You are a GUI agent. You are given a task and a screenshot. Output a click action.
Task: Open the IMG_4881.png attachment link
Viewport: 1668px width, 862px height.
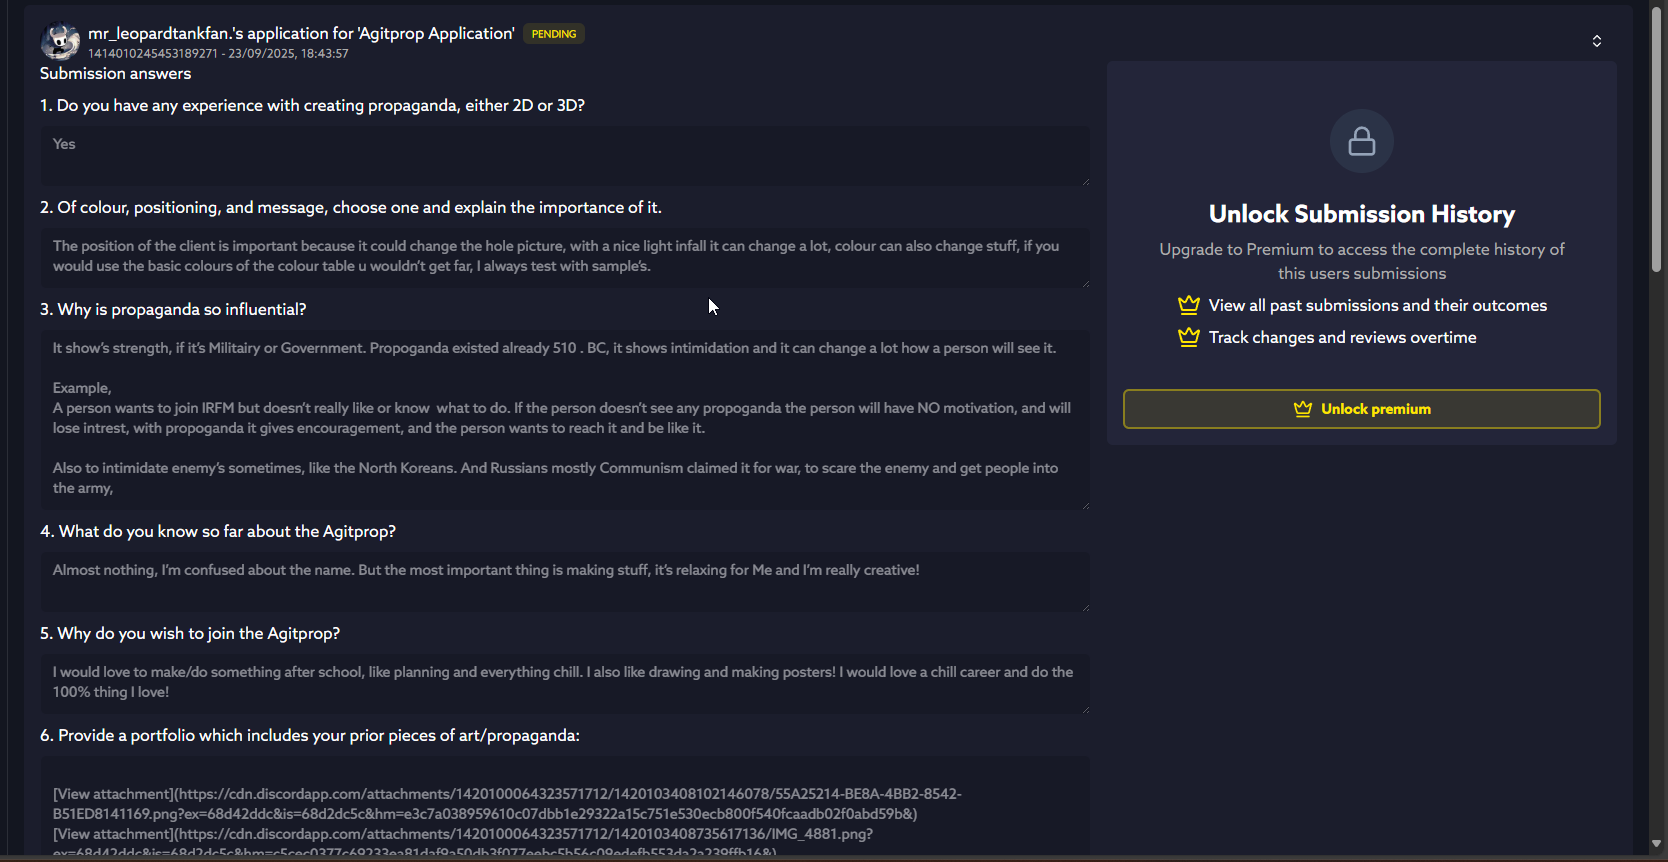pyautogui.click(x=113, y=834)
